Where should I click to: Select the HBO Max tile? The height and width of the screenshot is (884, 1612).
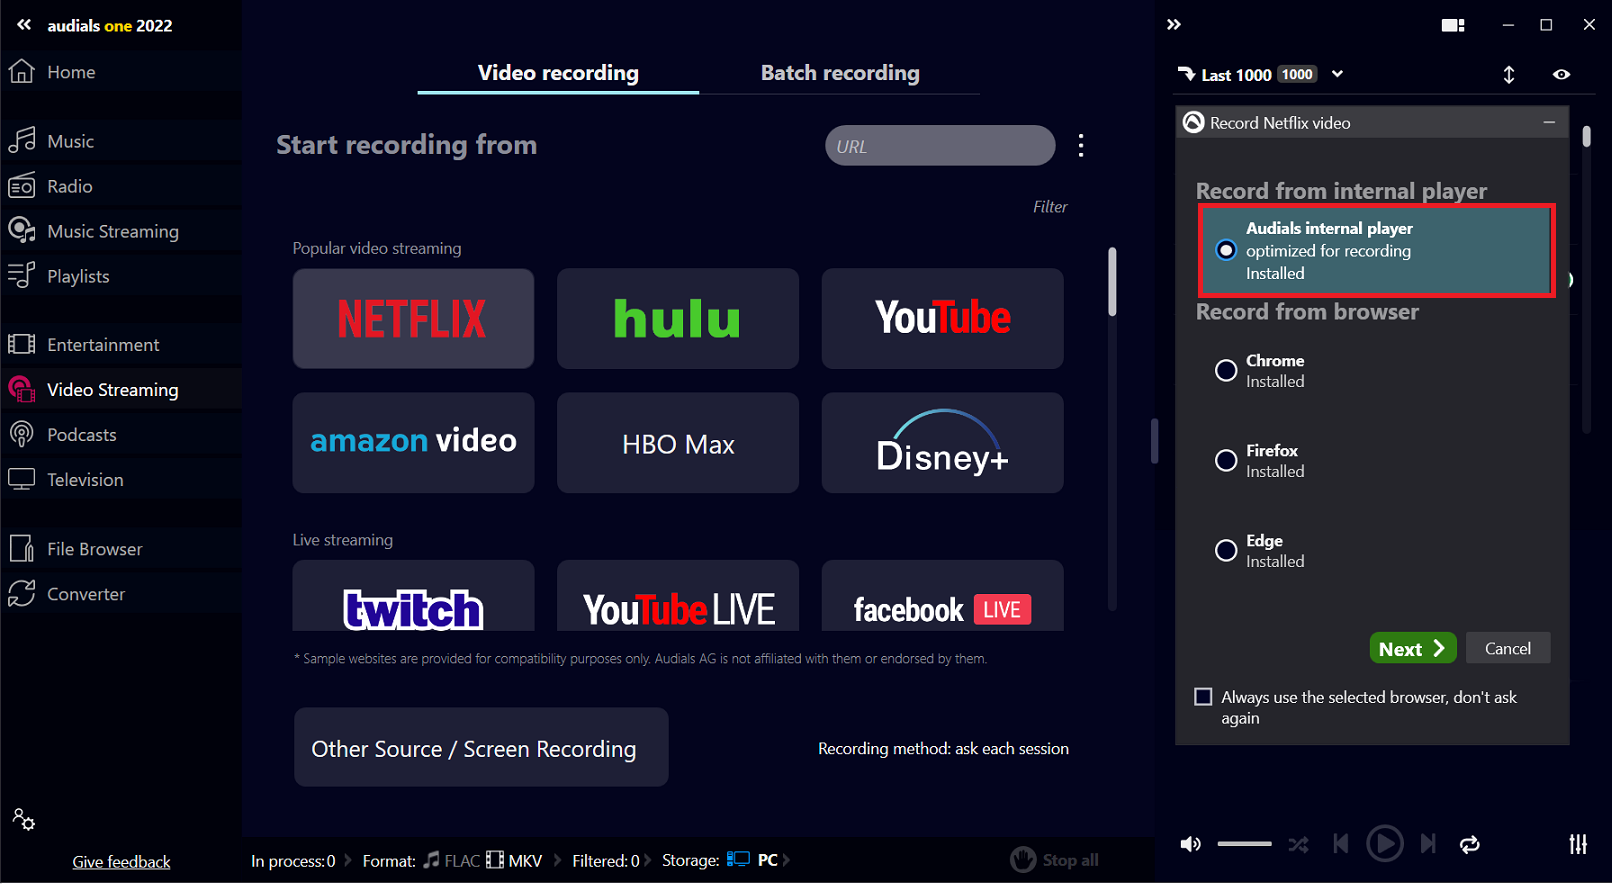[678, 442]
